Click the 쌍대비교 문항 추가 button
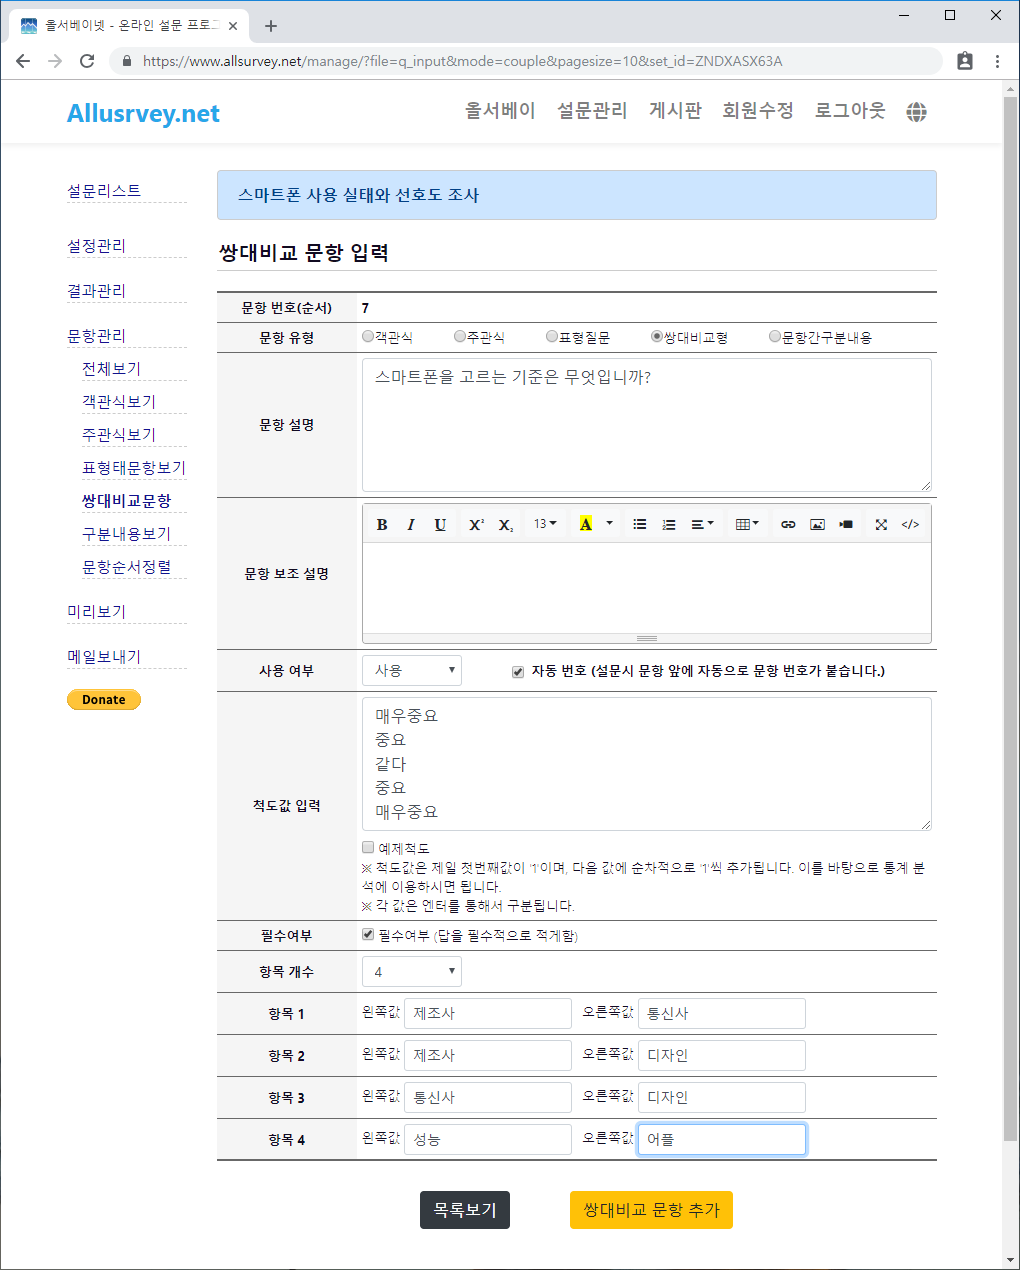 (651, 1209)
